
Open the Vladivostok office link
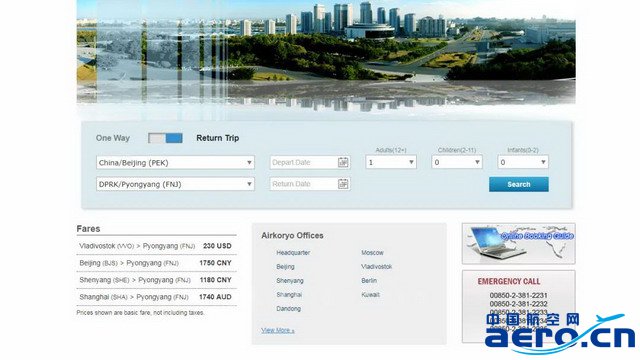[376, 267]
